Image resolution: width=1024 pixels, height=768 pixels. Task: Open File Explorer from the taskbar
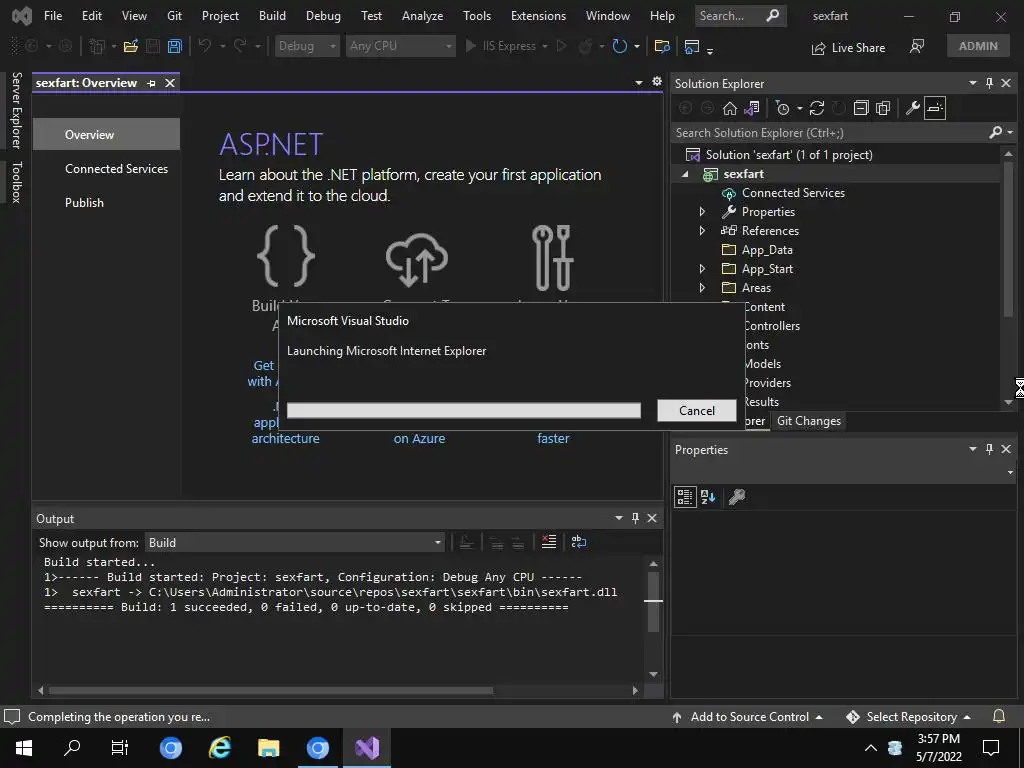(268, 748)
